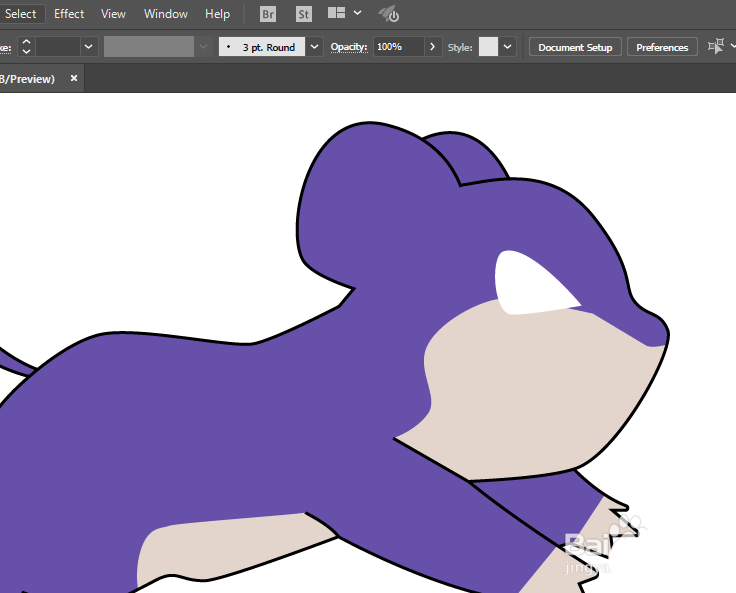Click the GPU performance rocket icon

pos(389,15)
